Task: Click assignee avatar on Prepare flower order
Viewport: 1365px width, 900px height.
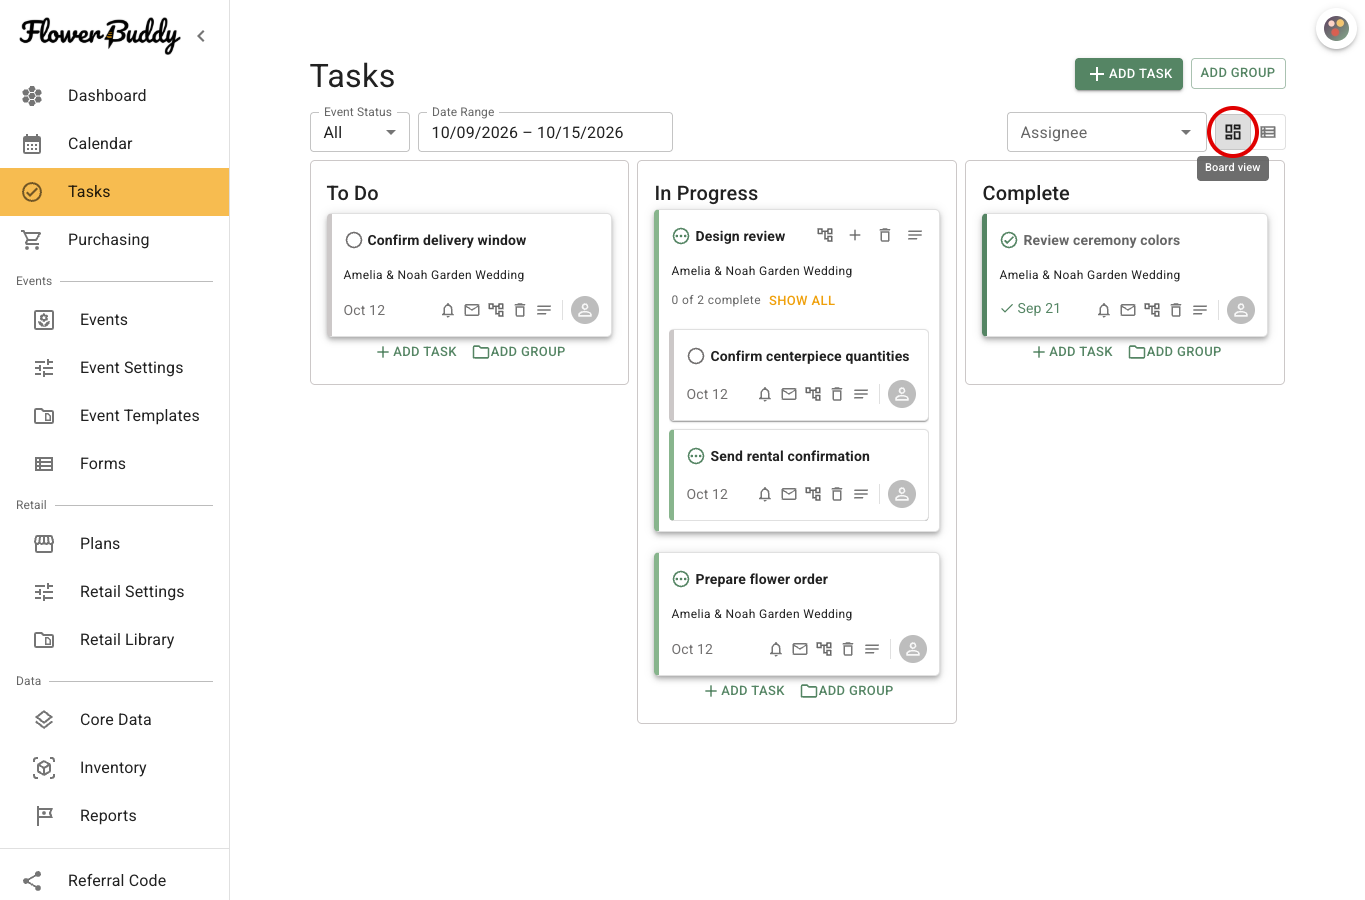Action: coord(913,649)
